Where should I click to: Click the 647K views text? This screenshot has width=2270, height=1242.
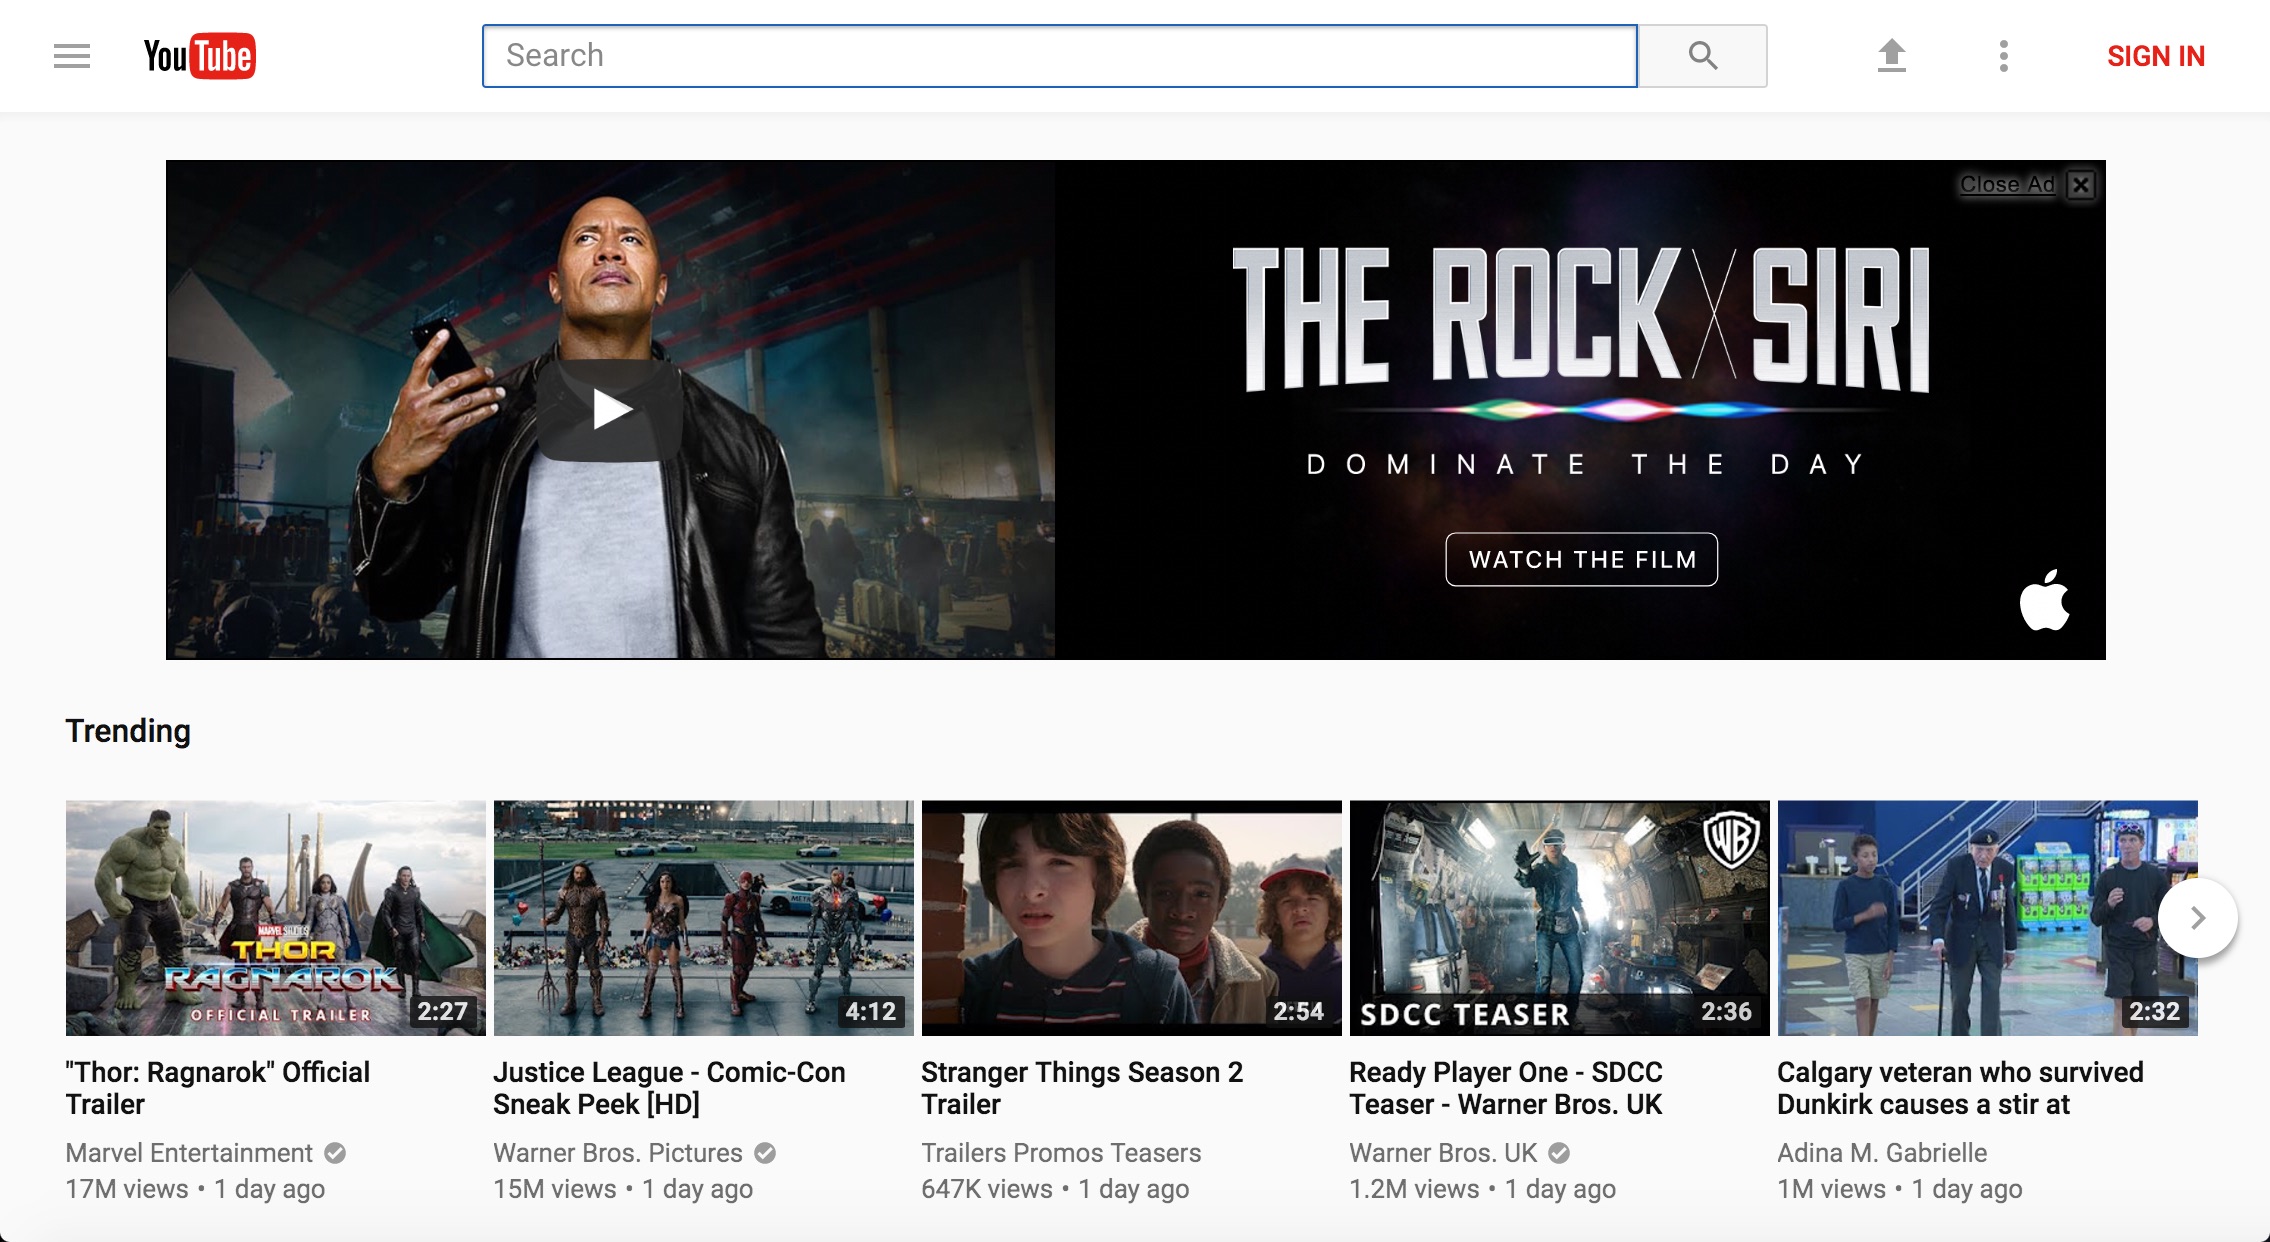pyautogui.click(x=987, y=1189)
